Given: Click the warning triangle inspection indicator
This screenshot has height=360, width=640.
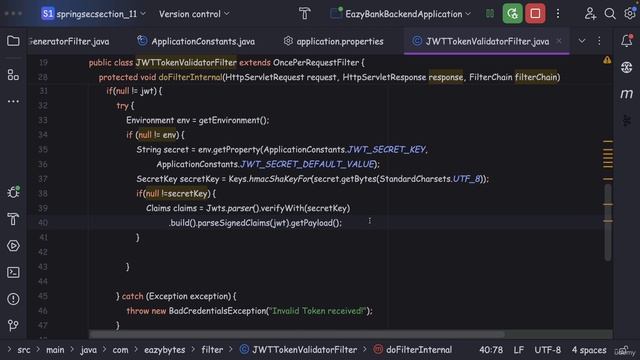Looking at the screenshot, I should (607, 60).
